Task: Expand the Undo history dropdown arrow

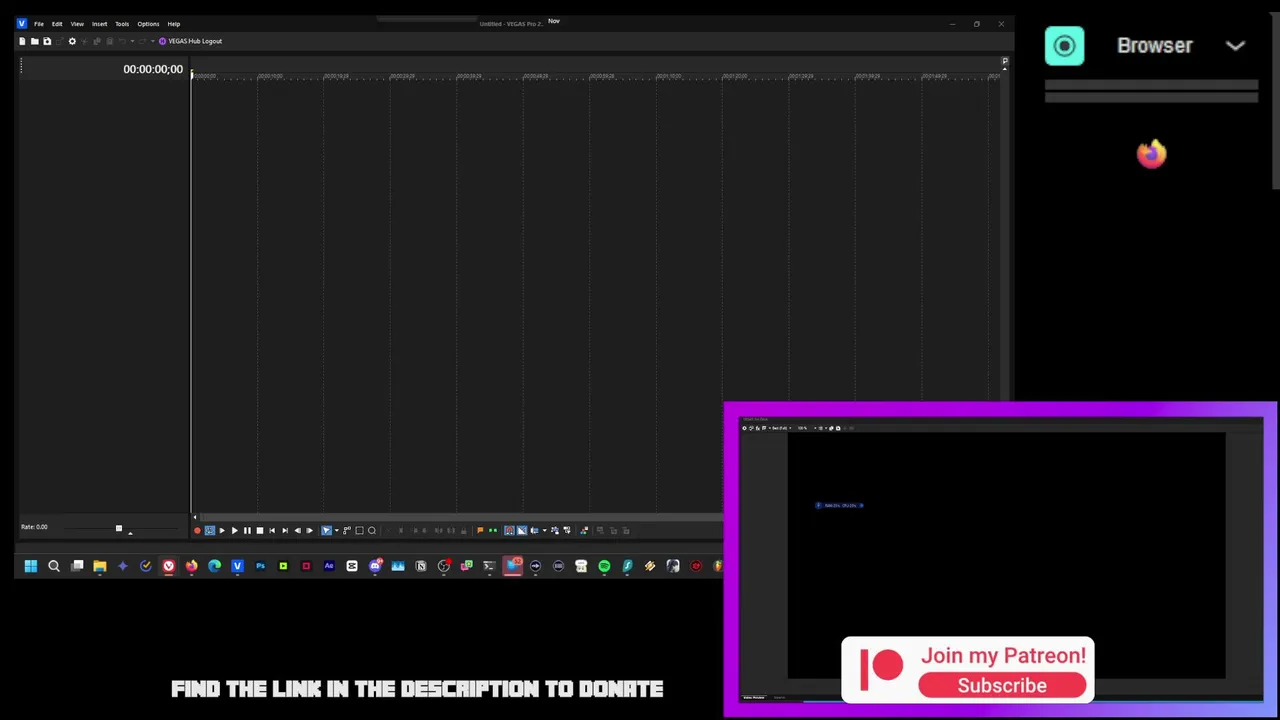Action: (x=133, y=41)
